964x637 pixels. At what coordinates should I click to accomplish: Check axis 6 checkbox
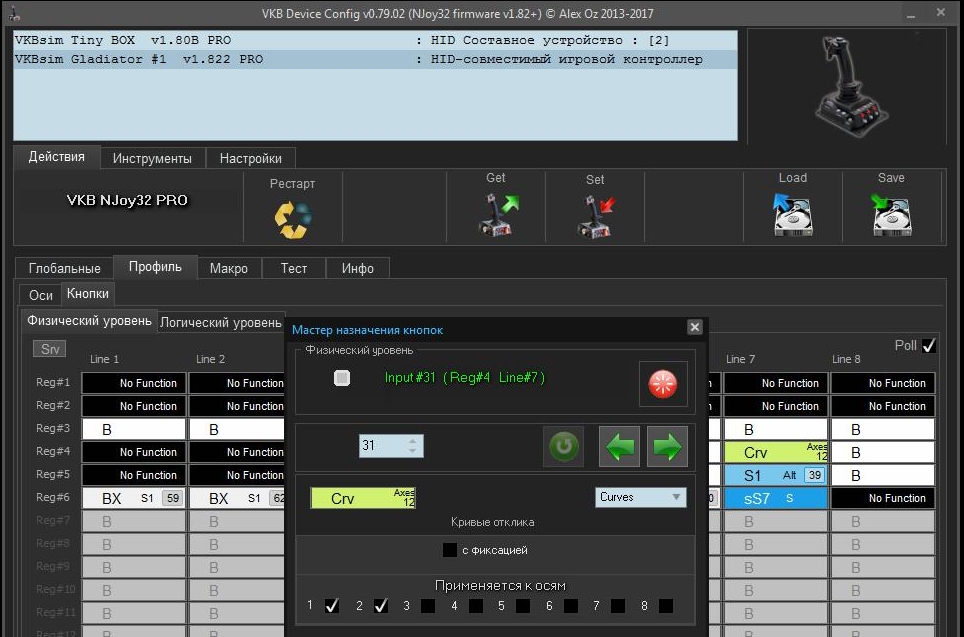coord(571,606)
